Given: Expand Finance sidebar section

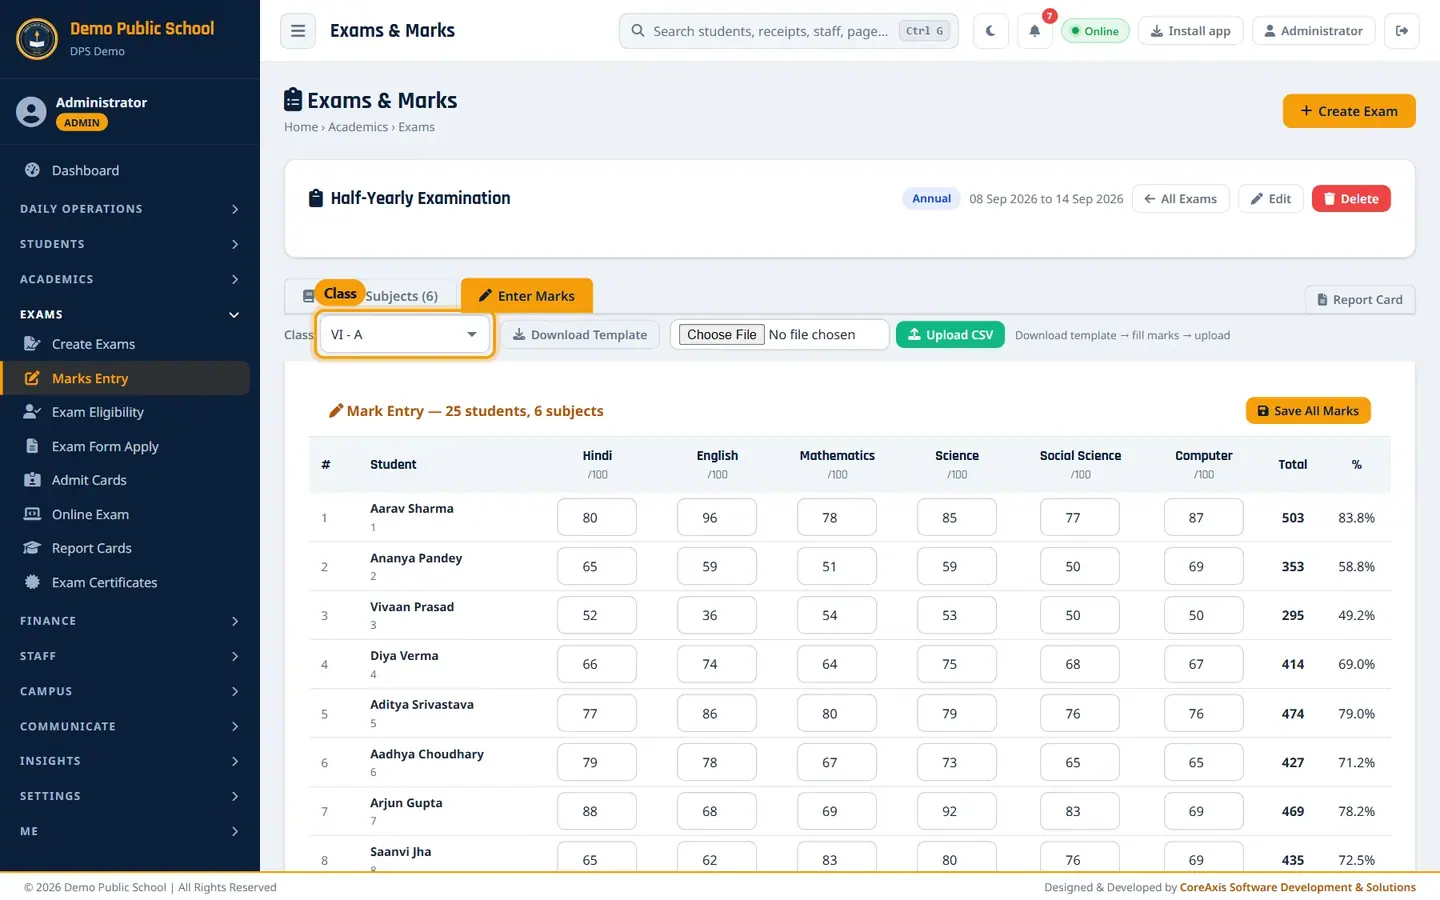Looking at the screenshot, I should 130,621.
